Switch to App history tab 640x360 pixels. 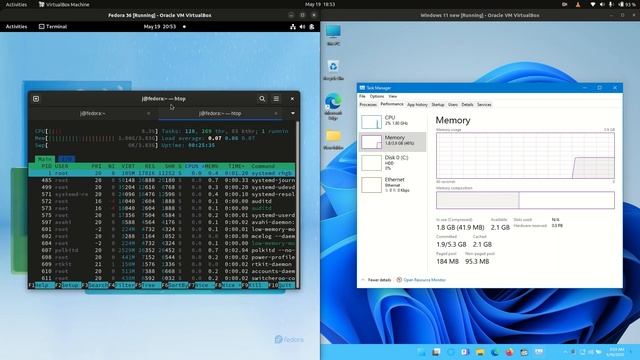pos(417,105)
